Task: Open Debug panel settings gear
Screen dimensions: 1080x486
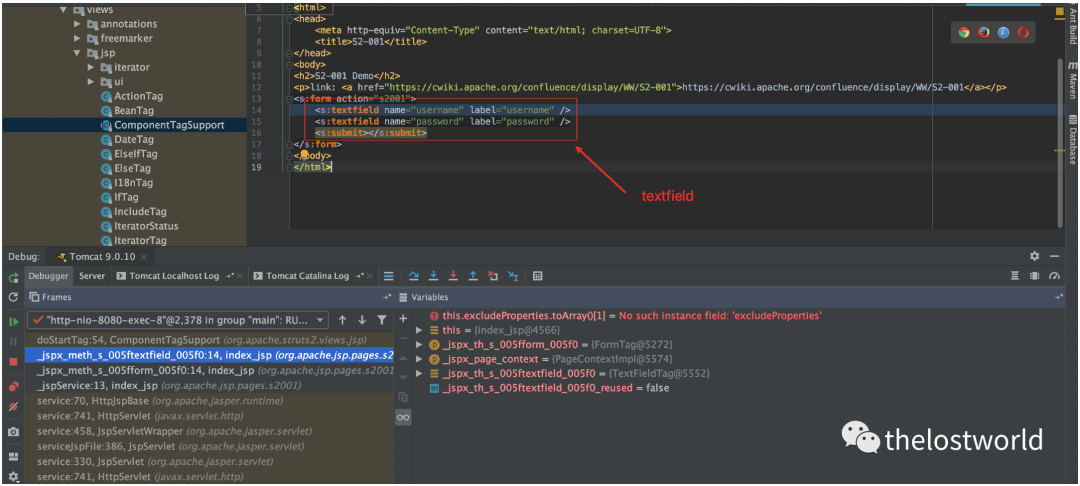Action: point(1035,256)
